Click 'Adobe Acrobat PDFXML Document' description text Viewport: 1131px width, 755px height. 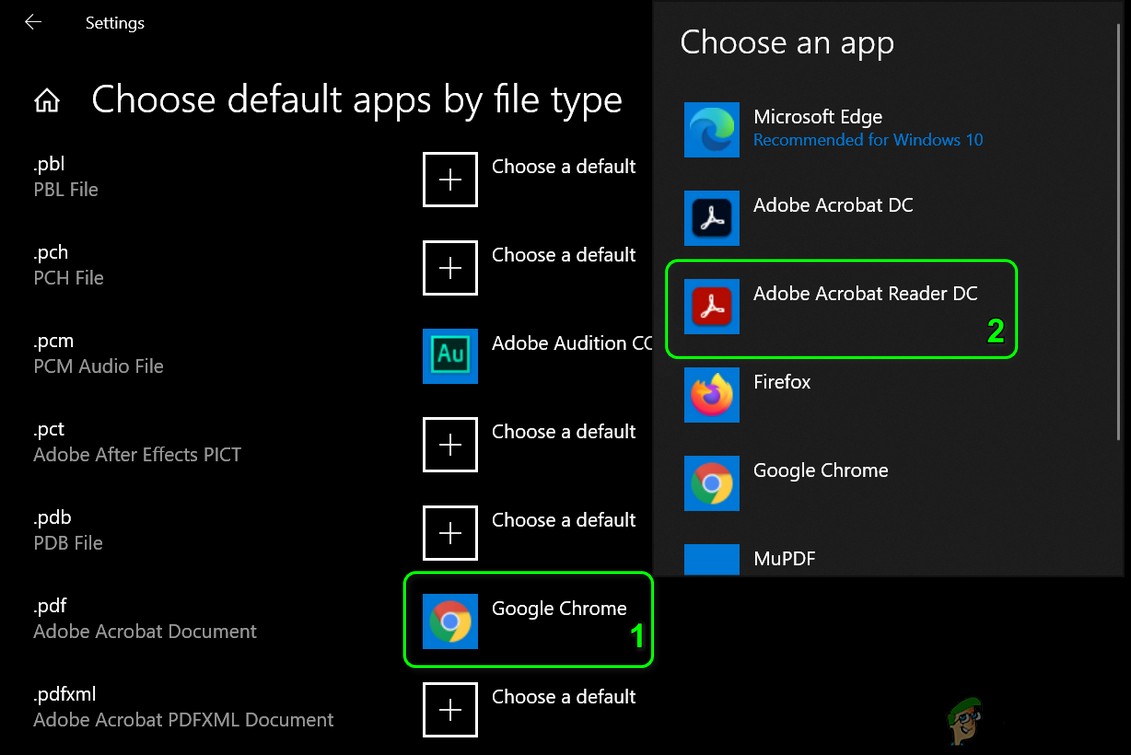click(183, 720)
